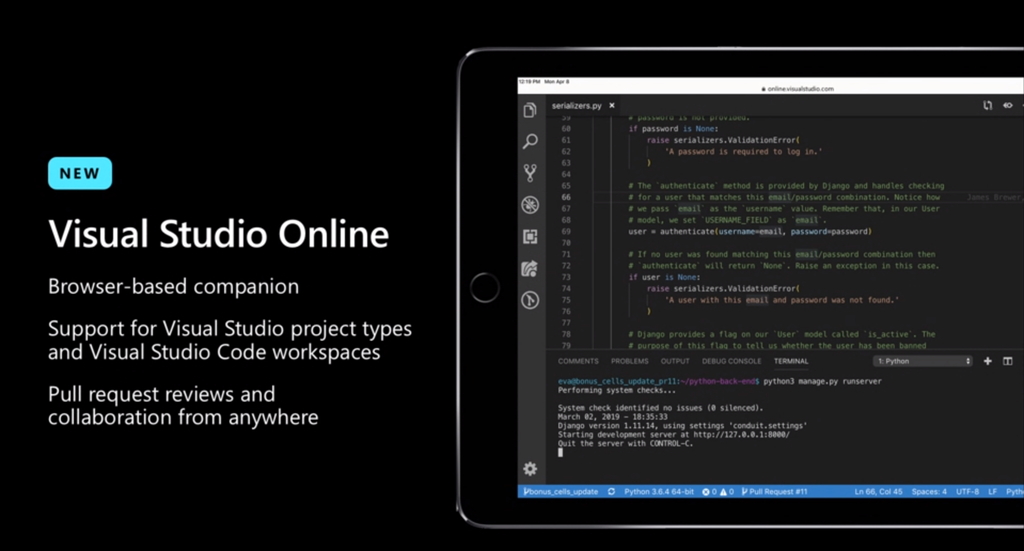Click 'A password is required to log in.' string
Viewport: 1024px width, 551px height.
coord(744,151)
